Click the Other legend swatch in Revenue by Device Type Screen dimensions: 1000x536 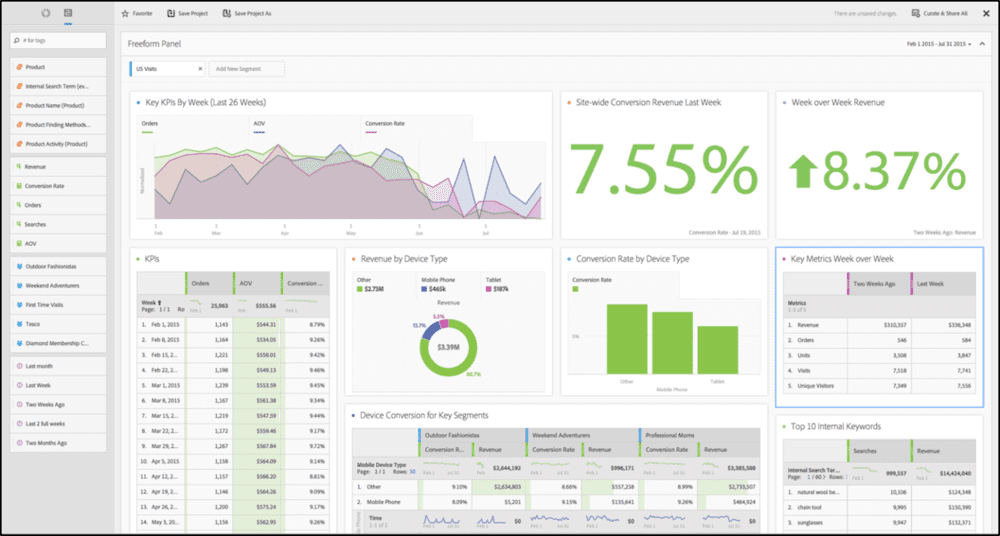[360, 290]
